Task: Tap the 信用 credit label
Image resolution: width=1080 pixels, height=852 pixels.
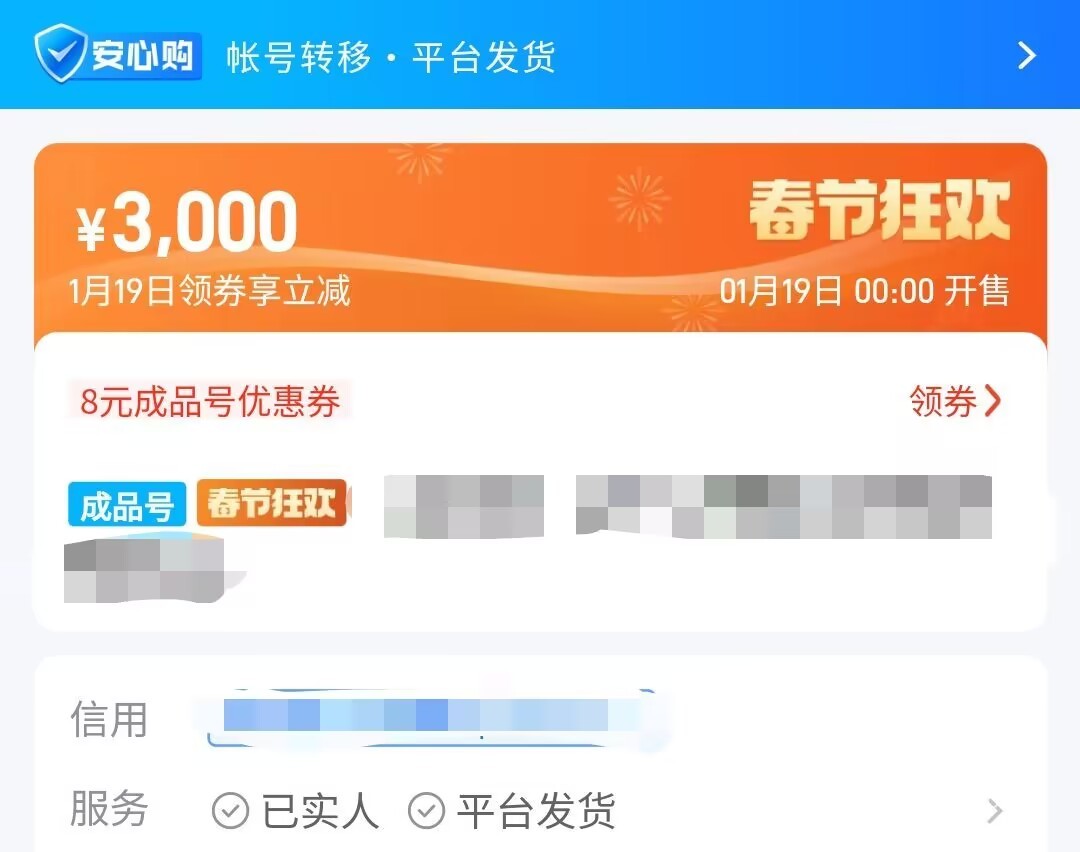Action: tap(109, 720)
